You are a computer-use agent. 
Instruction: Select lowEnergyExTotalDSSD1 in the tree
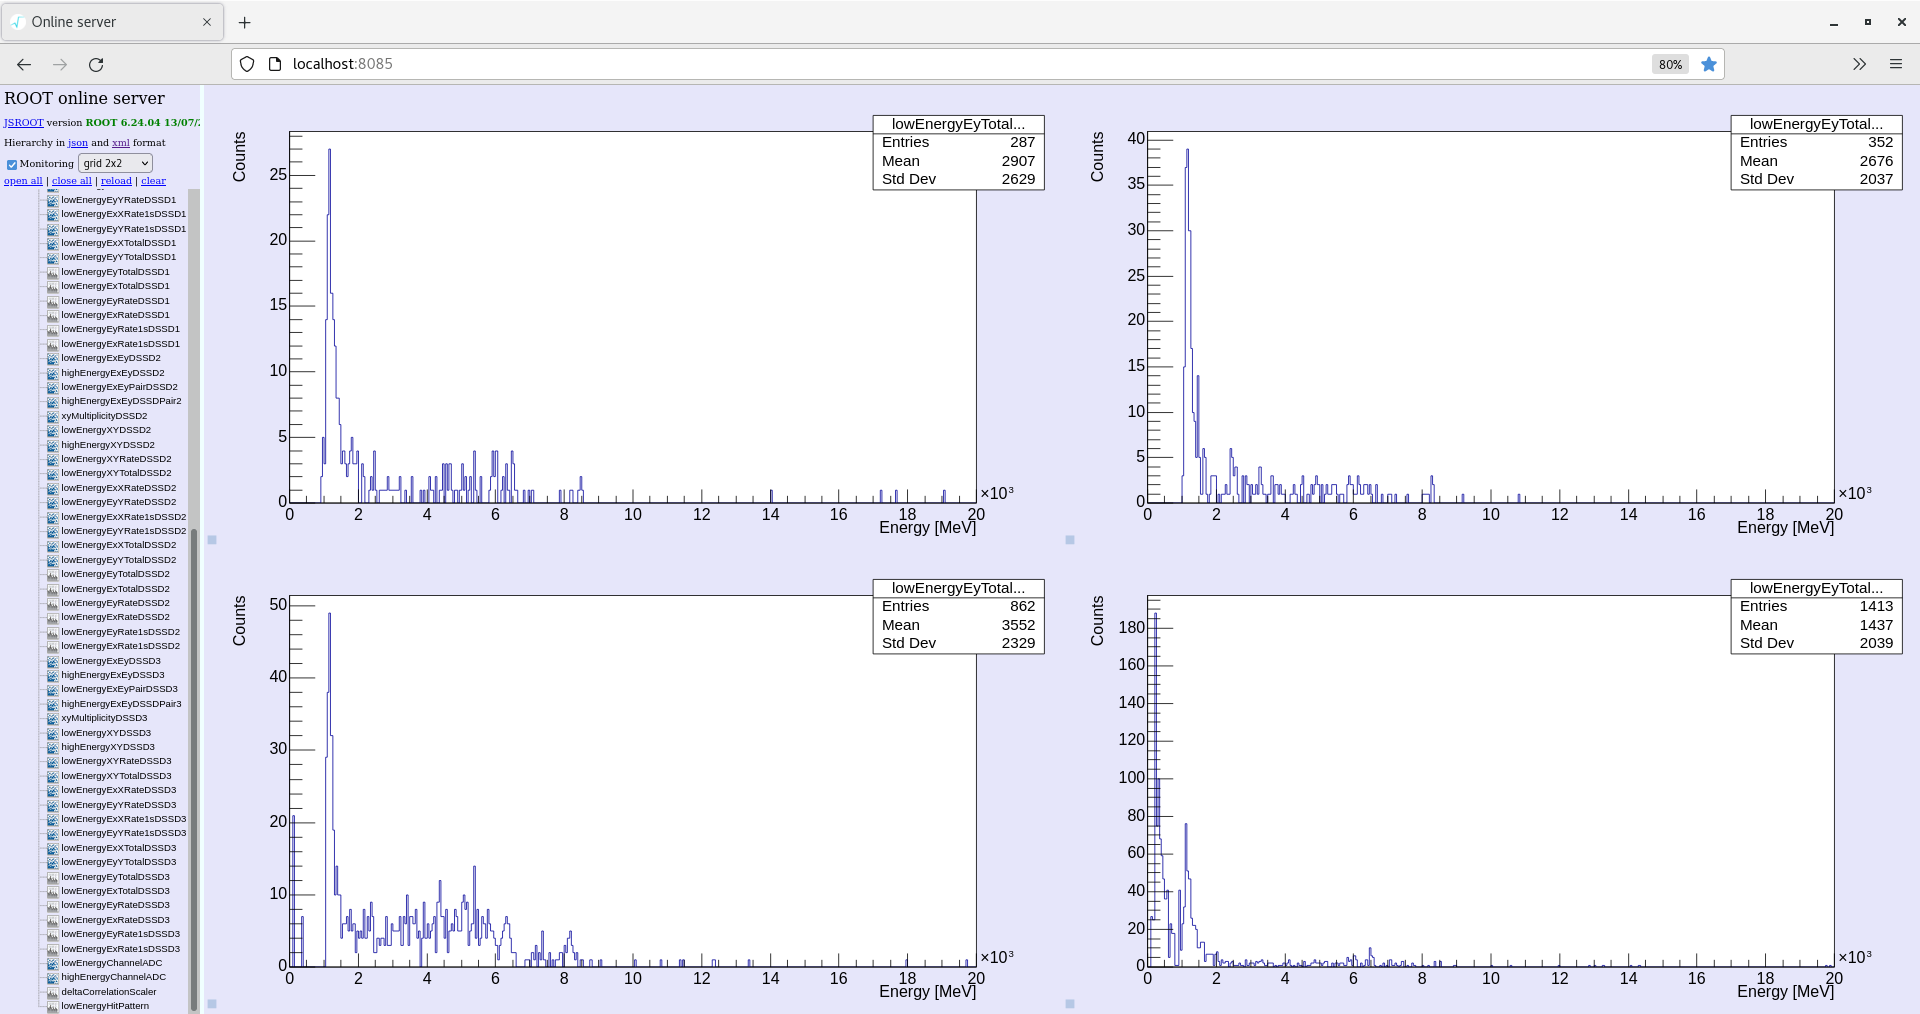116,286
